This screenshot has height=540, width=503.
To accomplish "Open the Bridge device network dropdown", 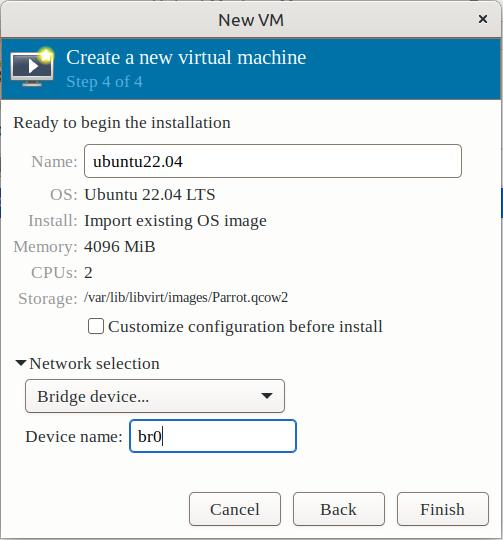I will click(x=155, y=396).
